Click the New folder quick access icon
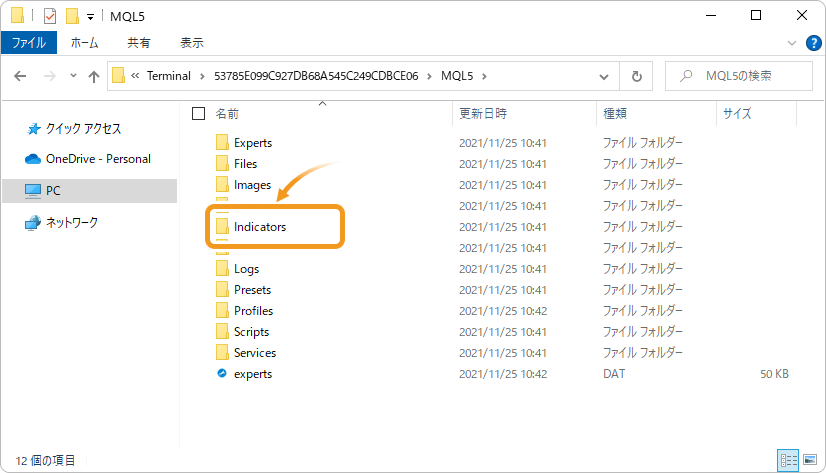Viewport: 826px width, 473px height. click(72, 16)
